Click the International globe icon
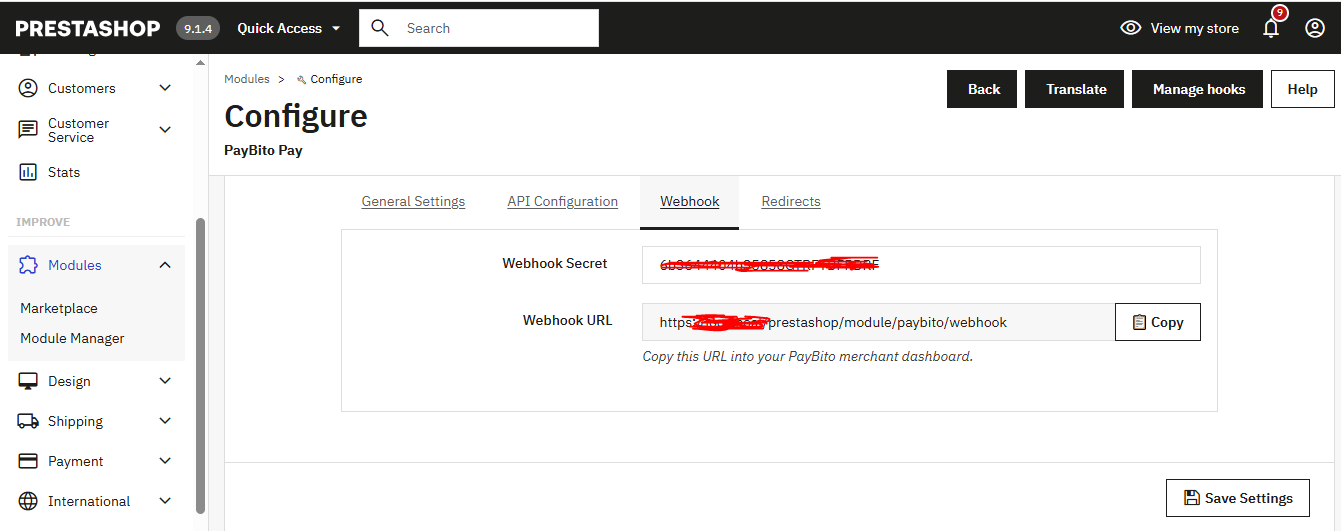The height and width of the screenshot is (531, 1341). (29, 501)
